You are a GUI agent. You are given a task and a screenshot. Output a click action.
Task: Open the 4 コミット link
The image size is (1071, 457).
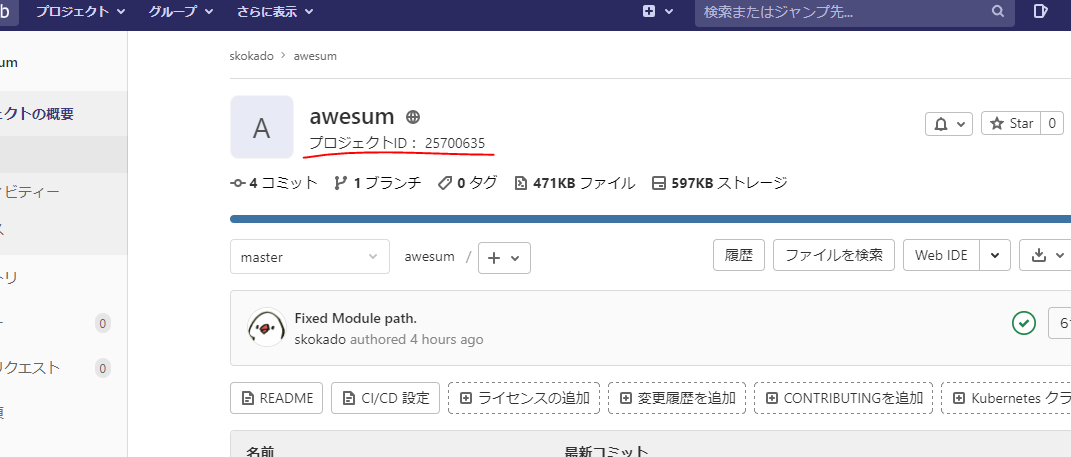pos(274,182)
